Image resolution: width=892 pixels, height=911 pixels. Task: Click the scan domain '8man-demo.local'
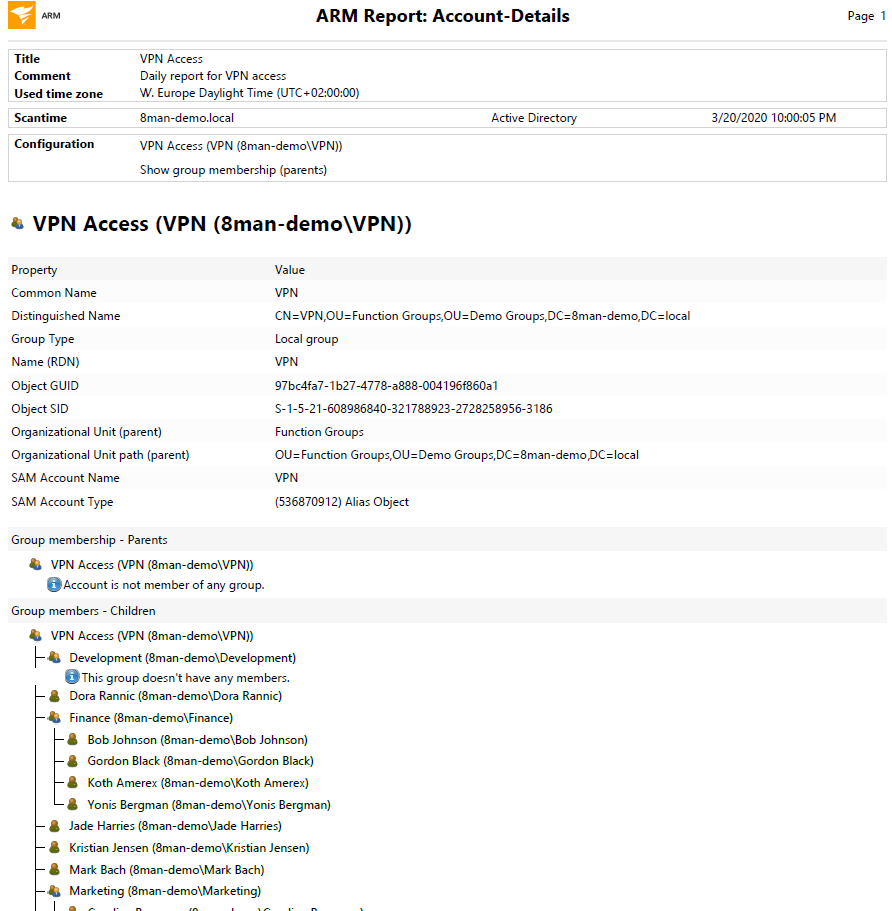point(187,118)
